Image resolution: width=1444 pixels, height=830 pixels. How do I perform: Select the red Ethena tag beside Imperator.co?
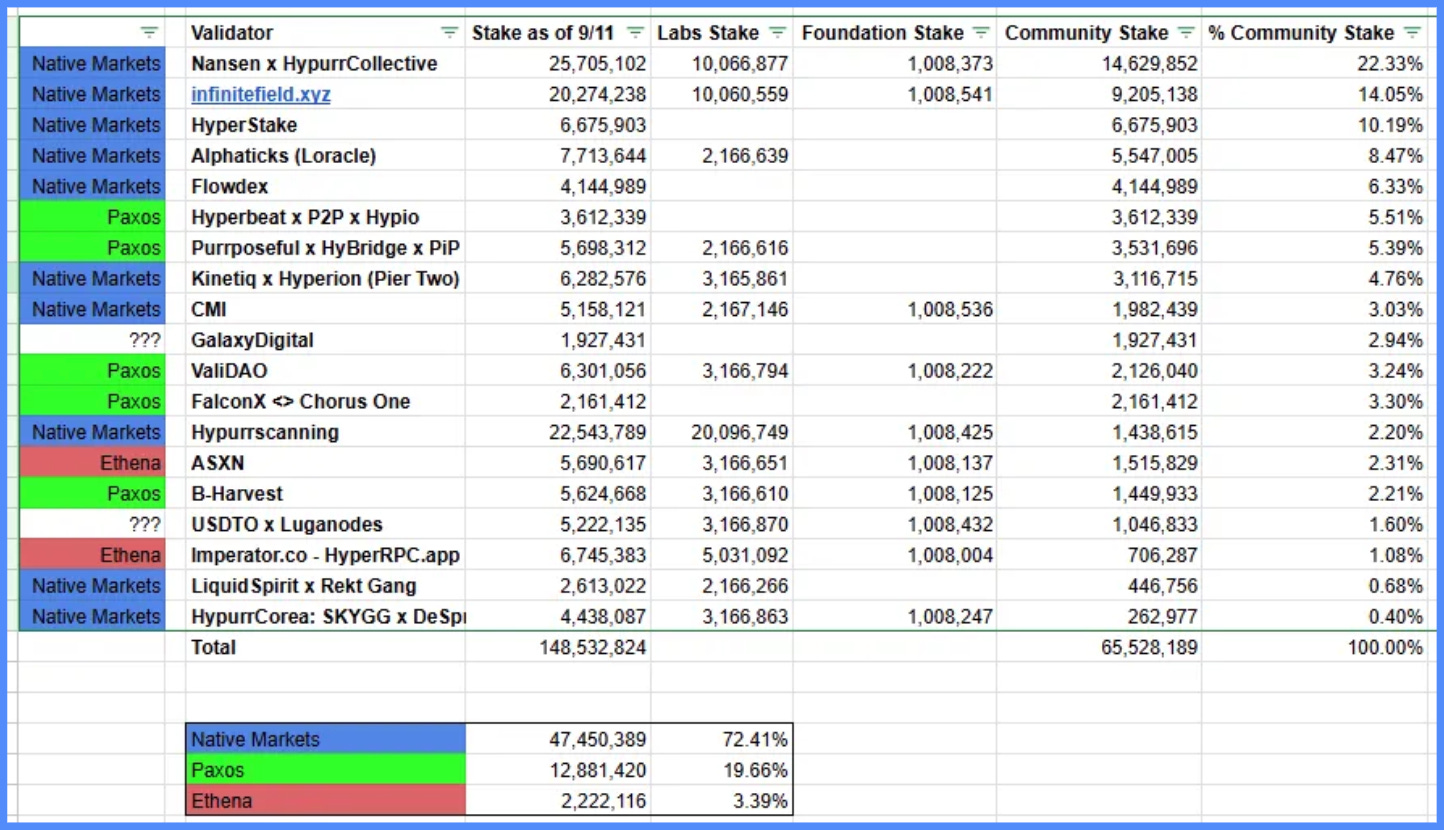tap(92, 555)
